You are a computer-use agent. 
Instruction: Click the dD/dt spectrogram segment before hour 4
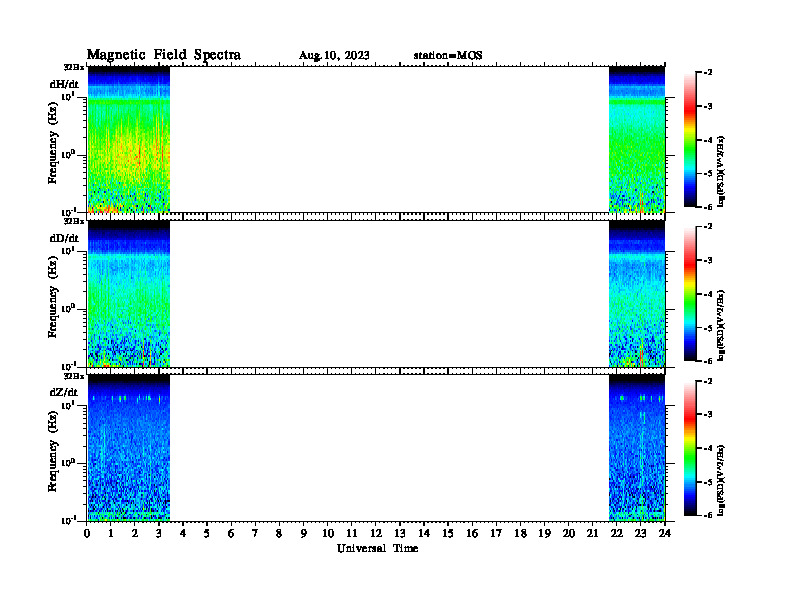coord(129,294)
